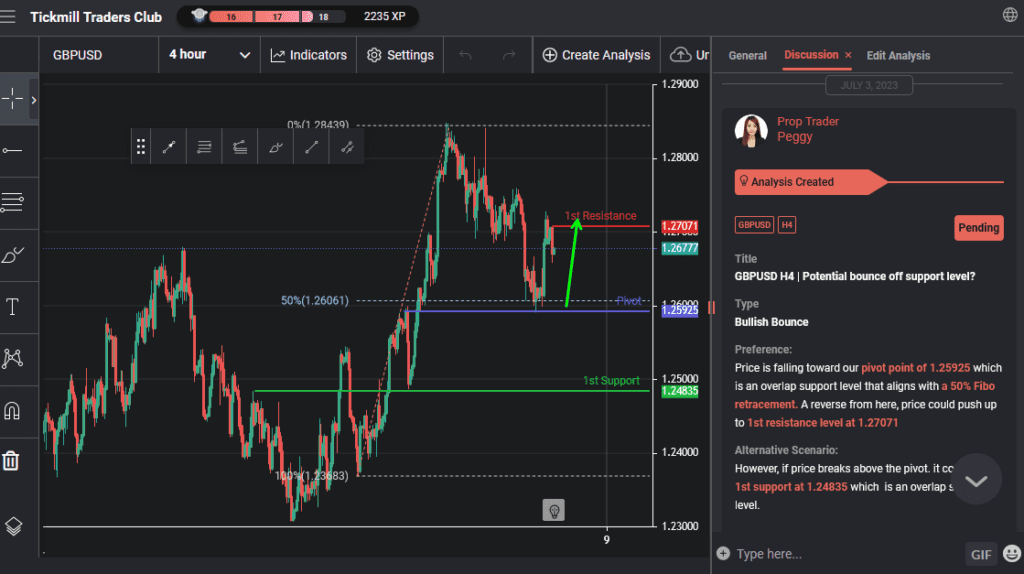1024x574 pixels.
Task: Expand the cursor tool options arrow
Action: [34, 99]
